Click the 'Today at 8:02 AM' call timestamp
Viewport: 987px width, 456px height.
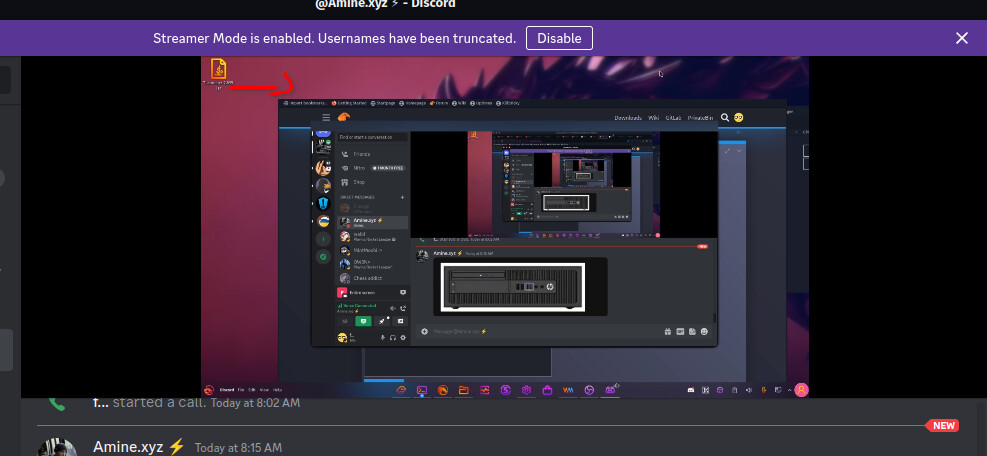pos(255,402)
